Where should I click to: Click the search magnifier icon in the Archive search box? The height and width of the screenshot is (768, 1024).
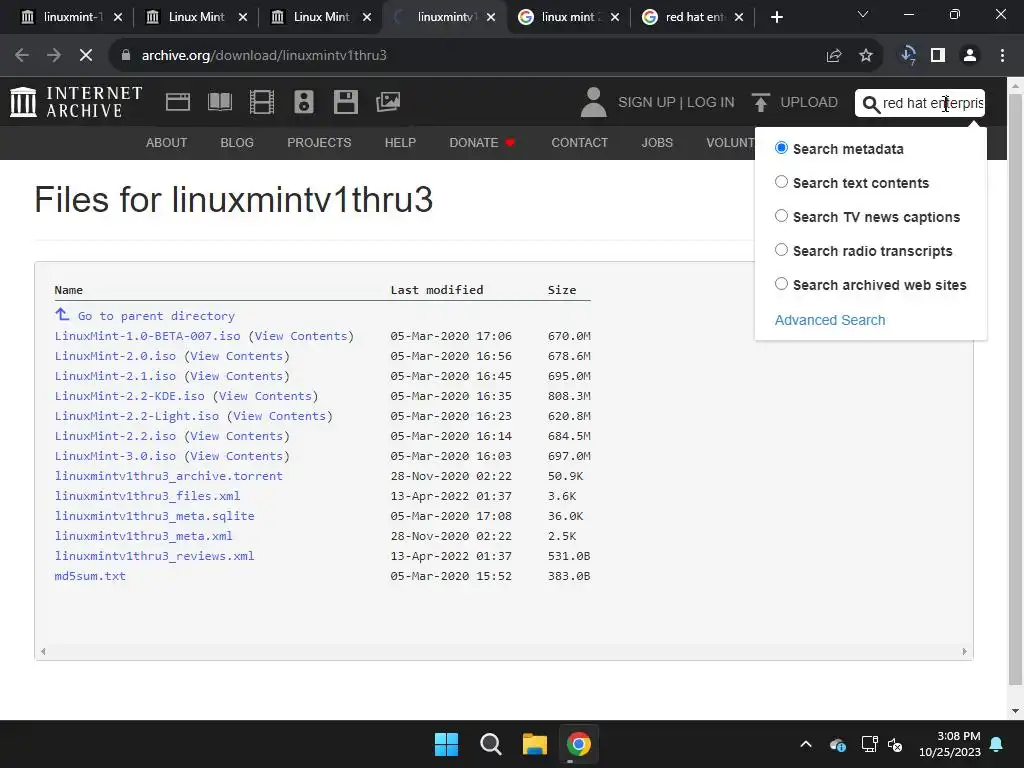click(x=871, y=104)
